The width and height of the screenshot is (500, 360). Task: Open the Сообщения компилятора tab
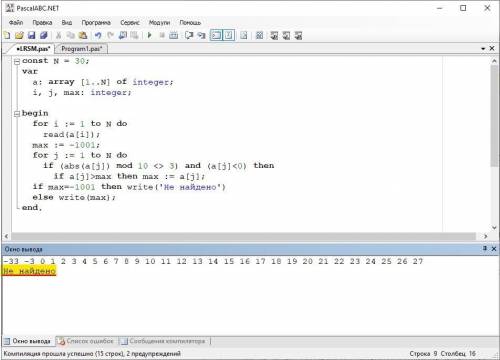[164, 341]
